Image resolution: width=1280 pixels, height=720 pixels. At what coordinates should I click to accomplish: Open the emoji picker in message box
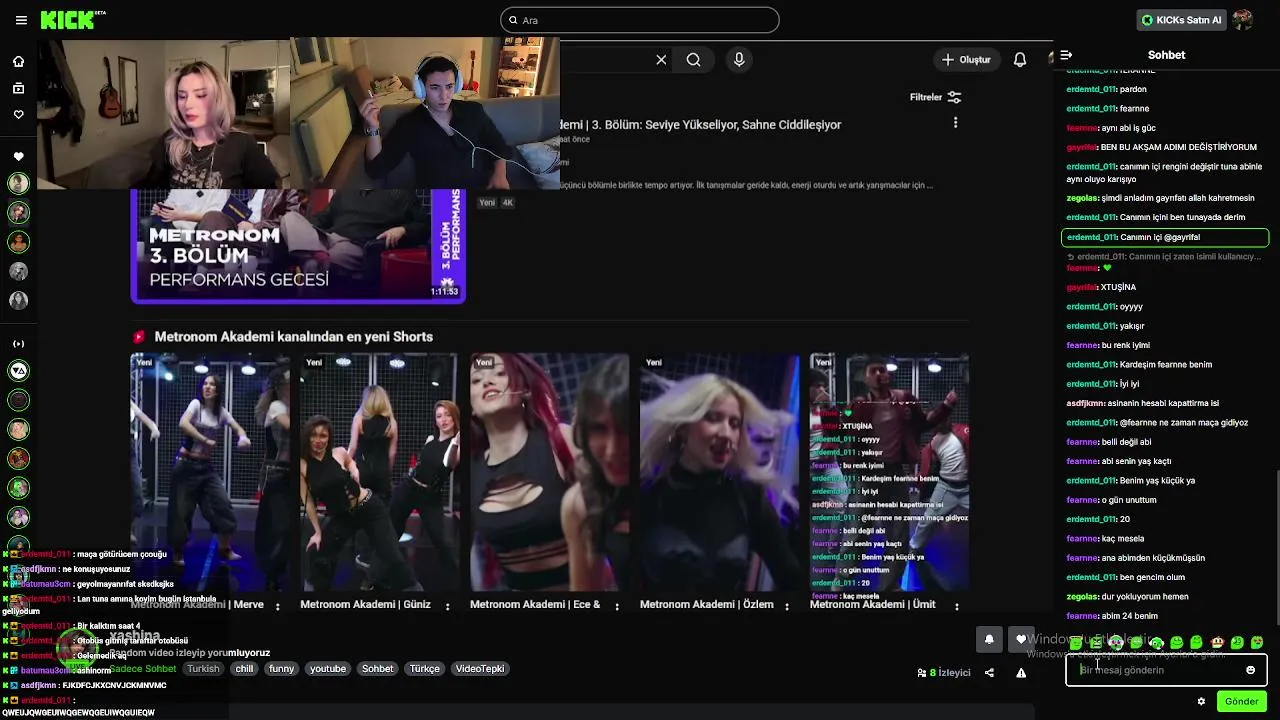tap(1250, 670)
